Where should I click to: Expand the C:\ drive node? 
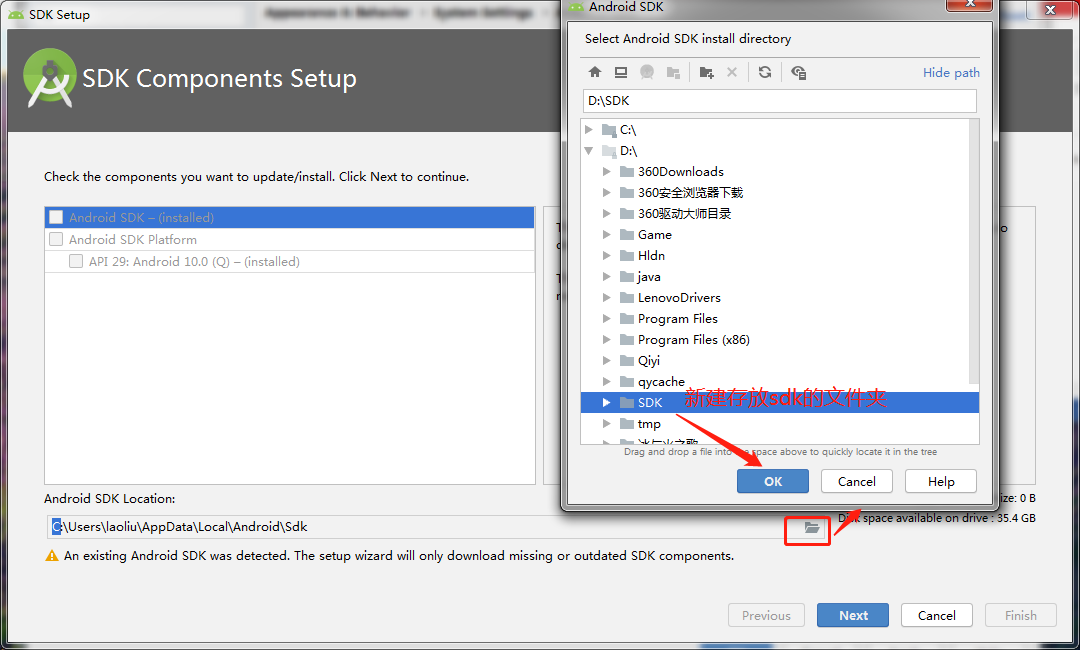coord(588,129)
